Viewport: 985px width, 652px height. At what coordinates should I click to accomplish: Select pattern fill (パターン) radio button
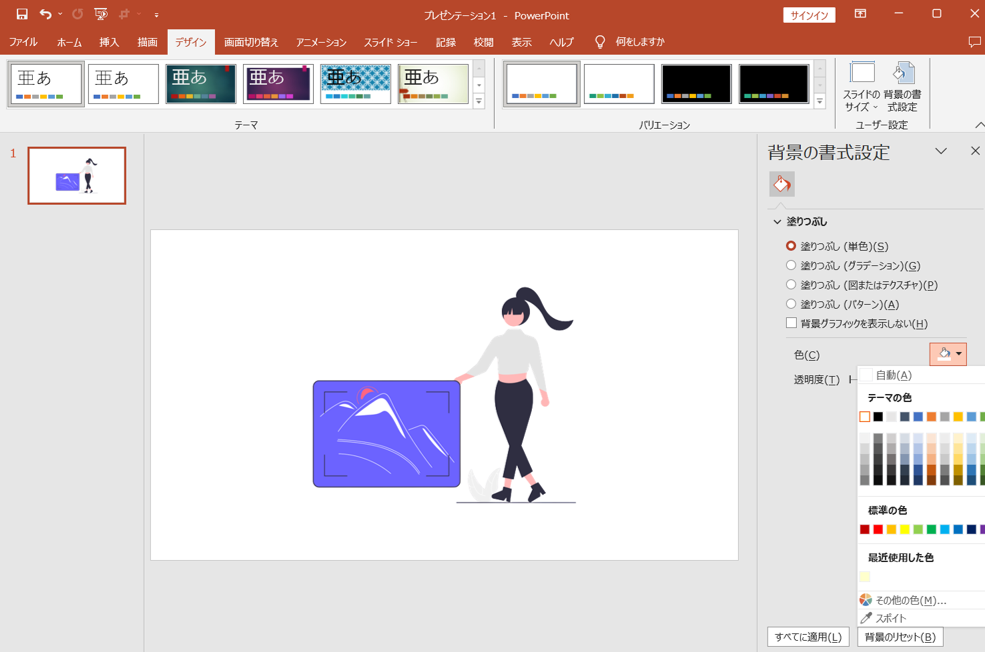click(791, 304)
